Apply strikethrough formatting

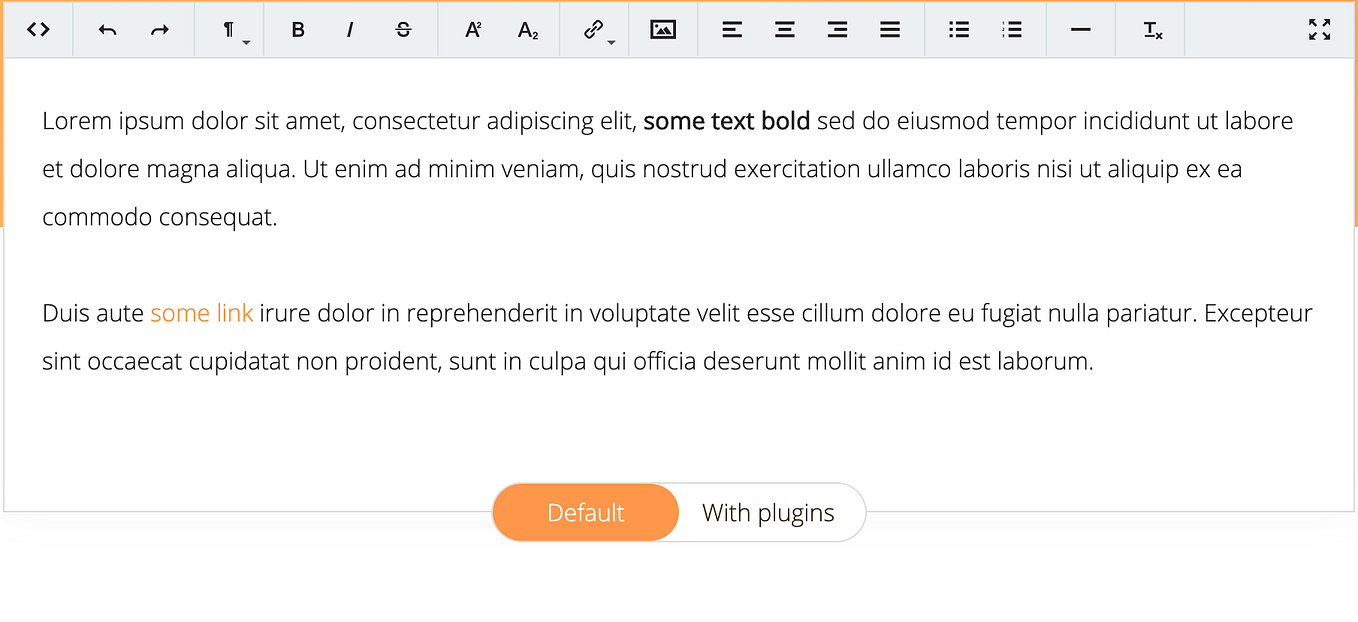pyautogui.click(x=403, y=29)
